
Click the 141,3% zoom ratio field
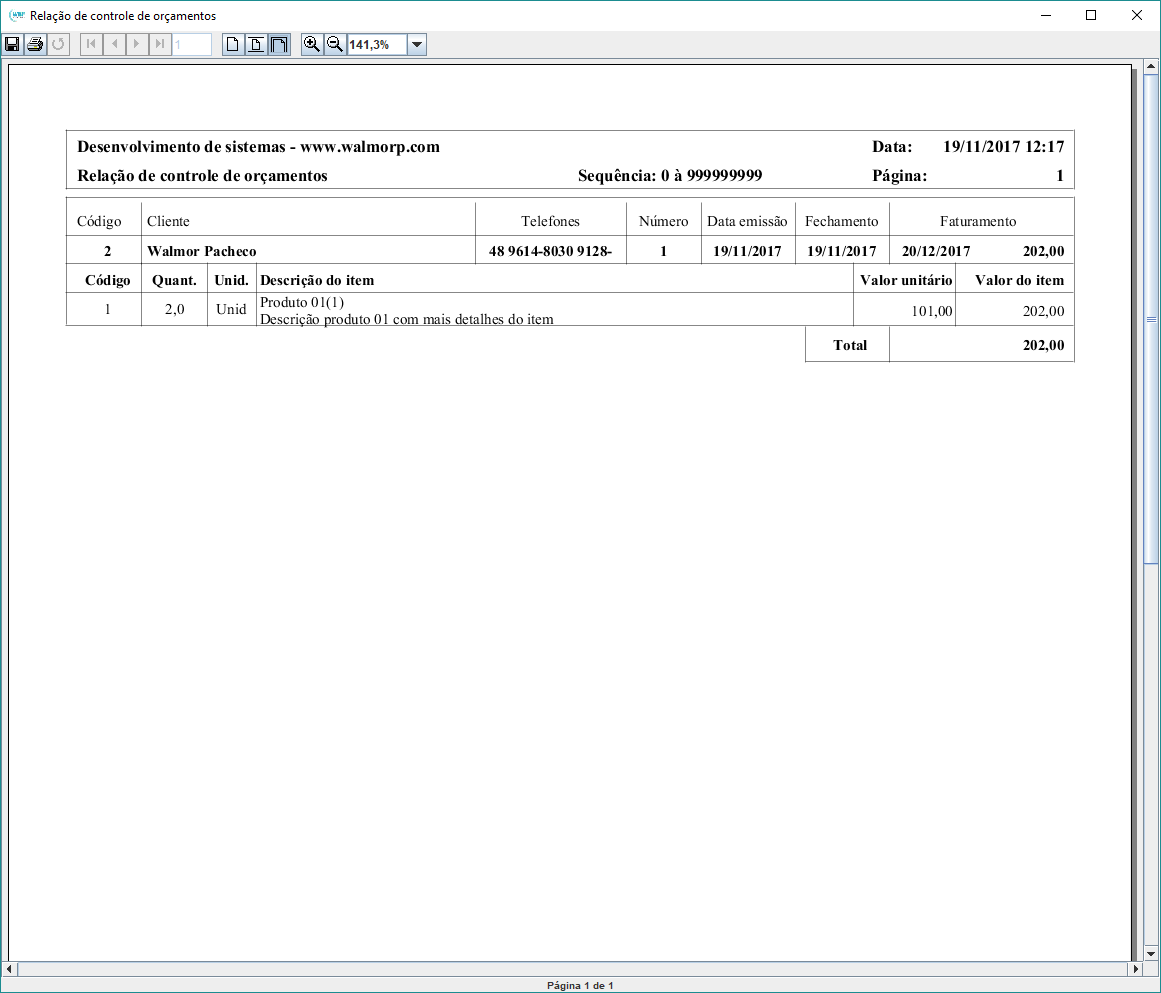click(x=376, y=45)
